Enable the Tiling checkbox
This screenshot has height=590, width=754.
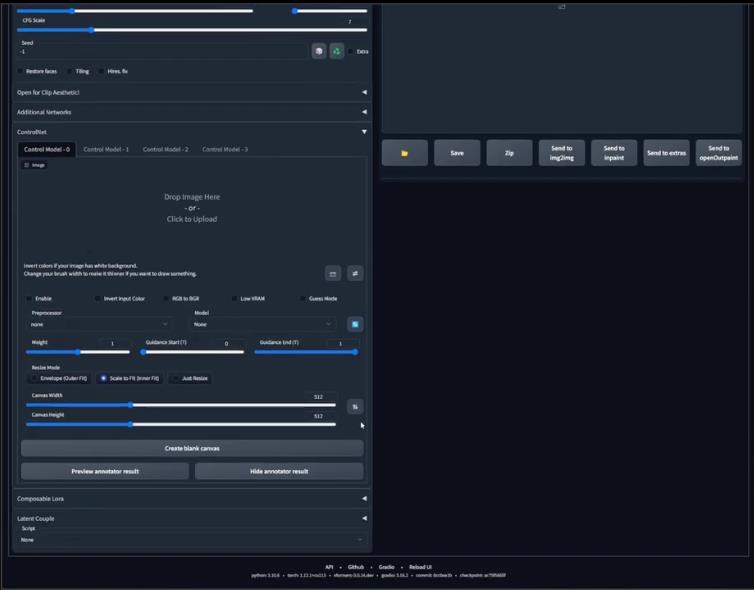(x=70, y=71)
